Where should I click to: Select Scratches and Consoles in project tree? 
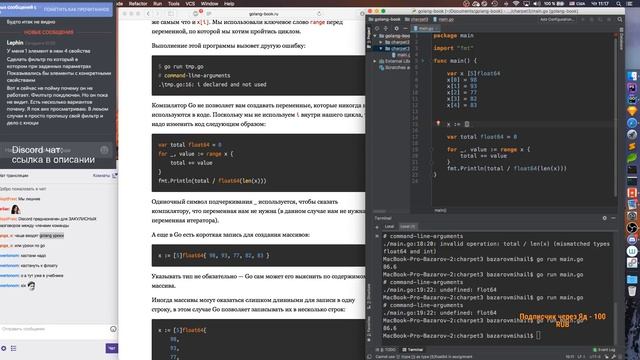coord(394,67)
